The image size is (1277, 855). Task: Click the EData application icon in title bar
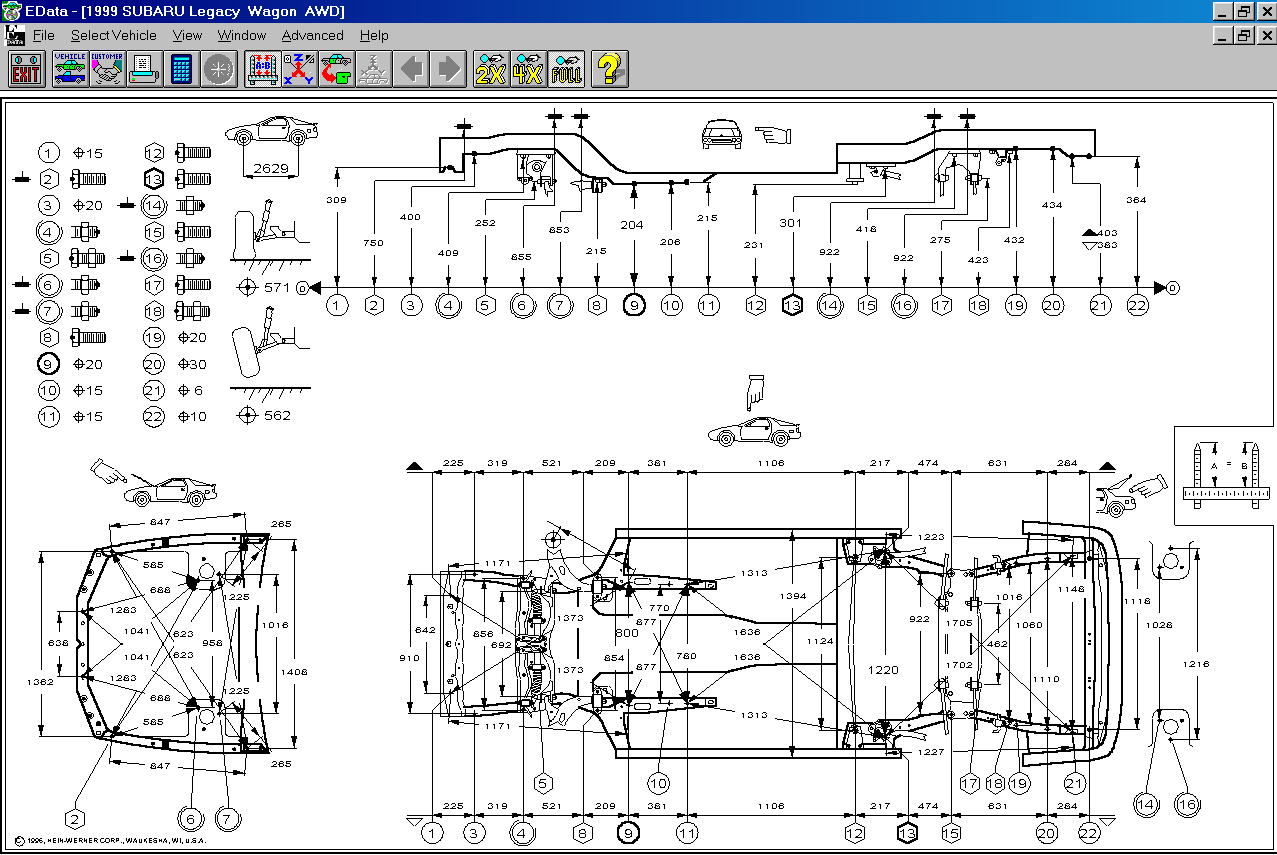pyautogui.click(x=12, y=11)
